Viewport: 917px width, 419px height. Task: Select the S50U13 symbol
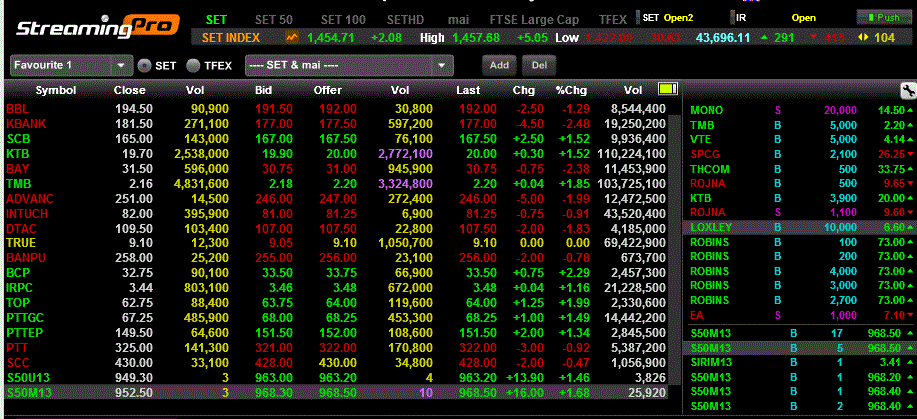(x=28, y=377)
